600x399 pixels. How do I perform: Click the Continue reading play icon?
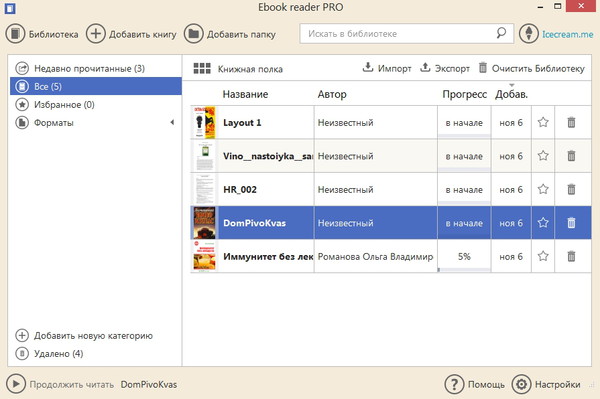pos(16,383)
